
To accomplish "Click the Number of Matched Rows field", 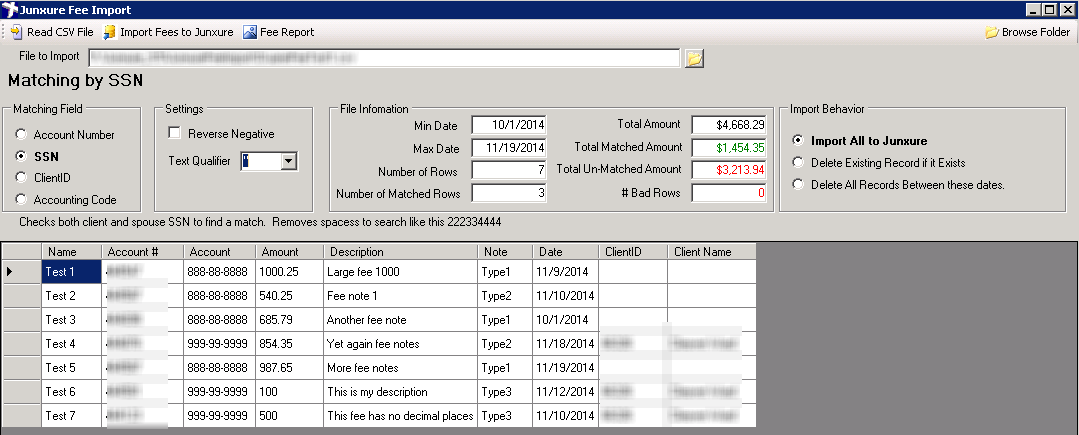I will (x=509, y=193).
